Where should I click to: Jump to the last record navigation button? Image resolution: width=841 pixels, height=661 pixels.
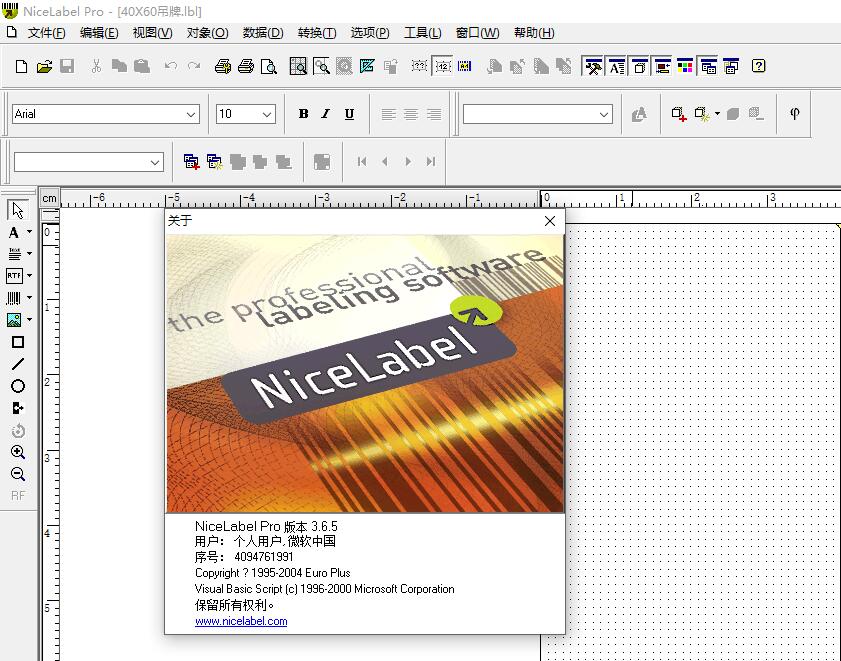[x=431, y=161]
